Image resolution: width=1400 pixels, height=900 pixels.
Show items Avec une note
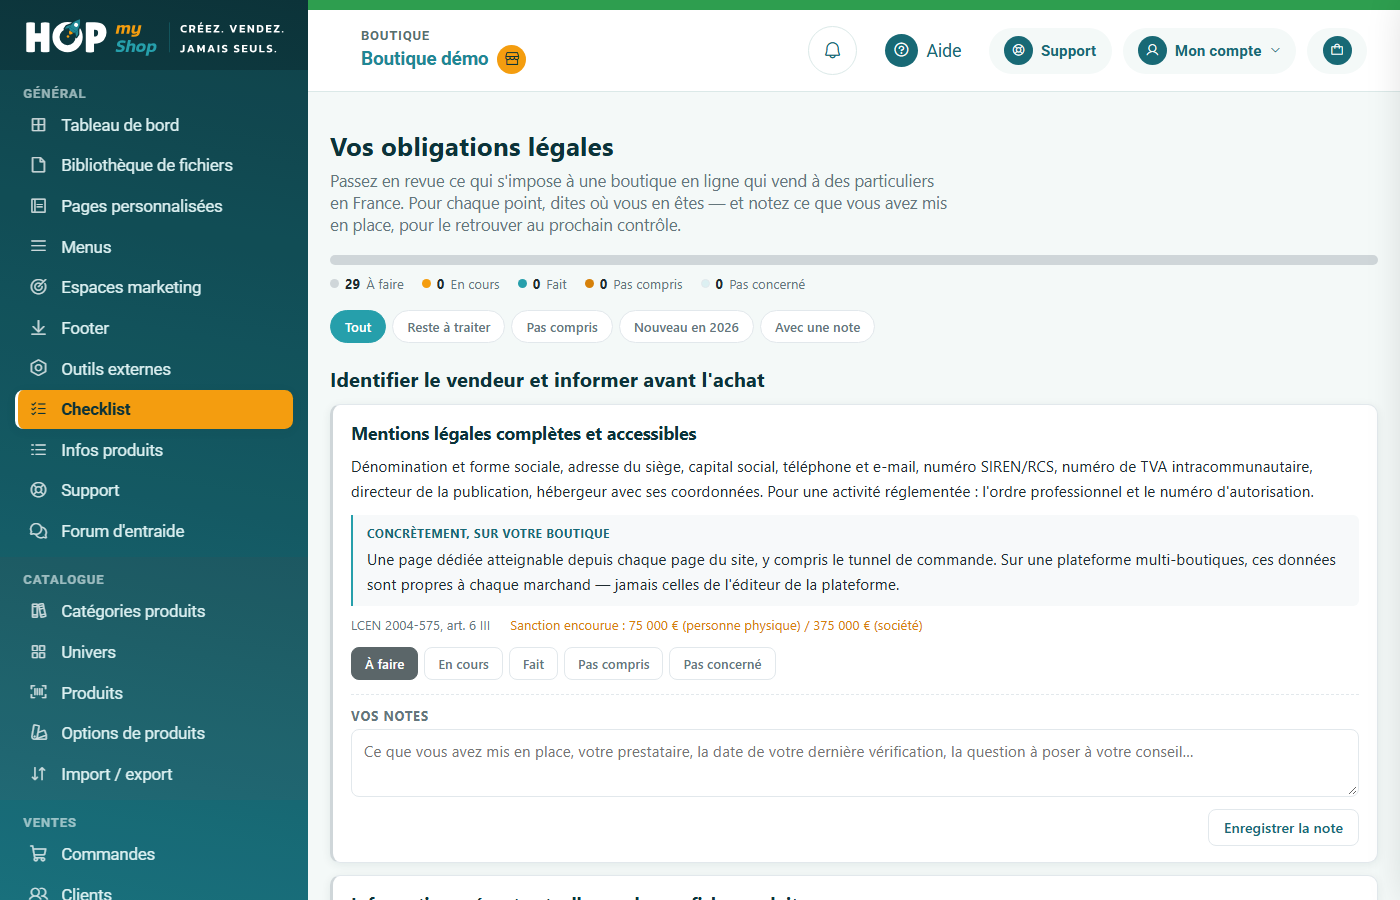click(x=817, y=327)
